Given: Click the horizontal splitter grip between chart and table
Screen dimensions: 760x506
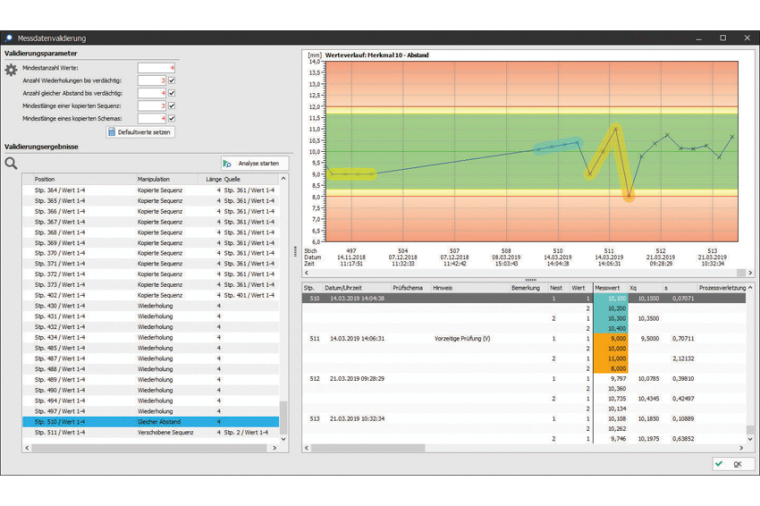Looking at the screenshot, I should (529, 280).
